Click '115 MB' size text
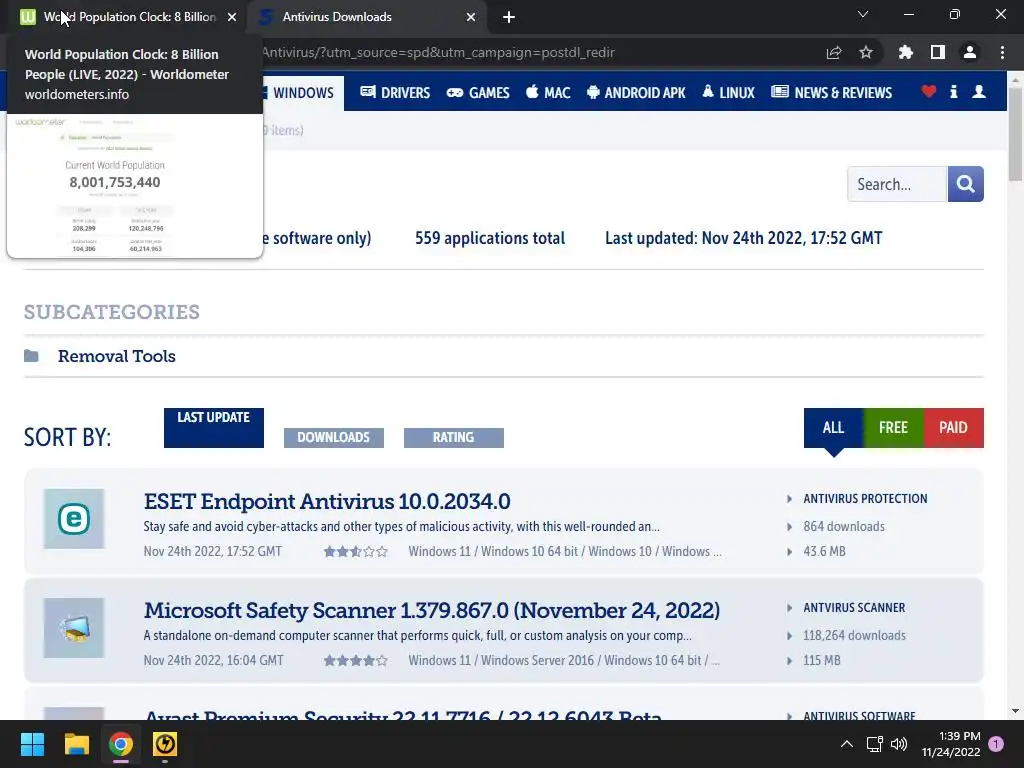Image resolution: width=1024 pixels, height=768 pixels. point(822,660)
